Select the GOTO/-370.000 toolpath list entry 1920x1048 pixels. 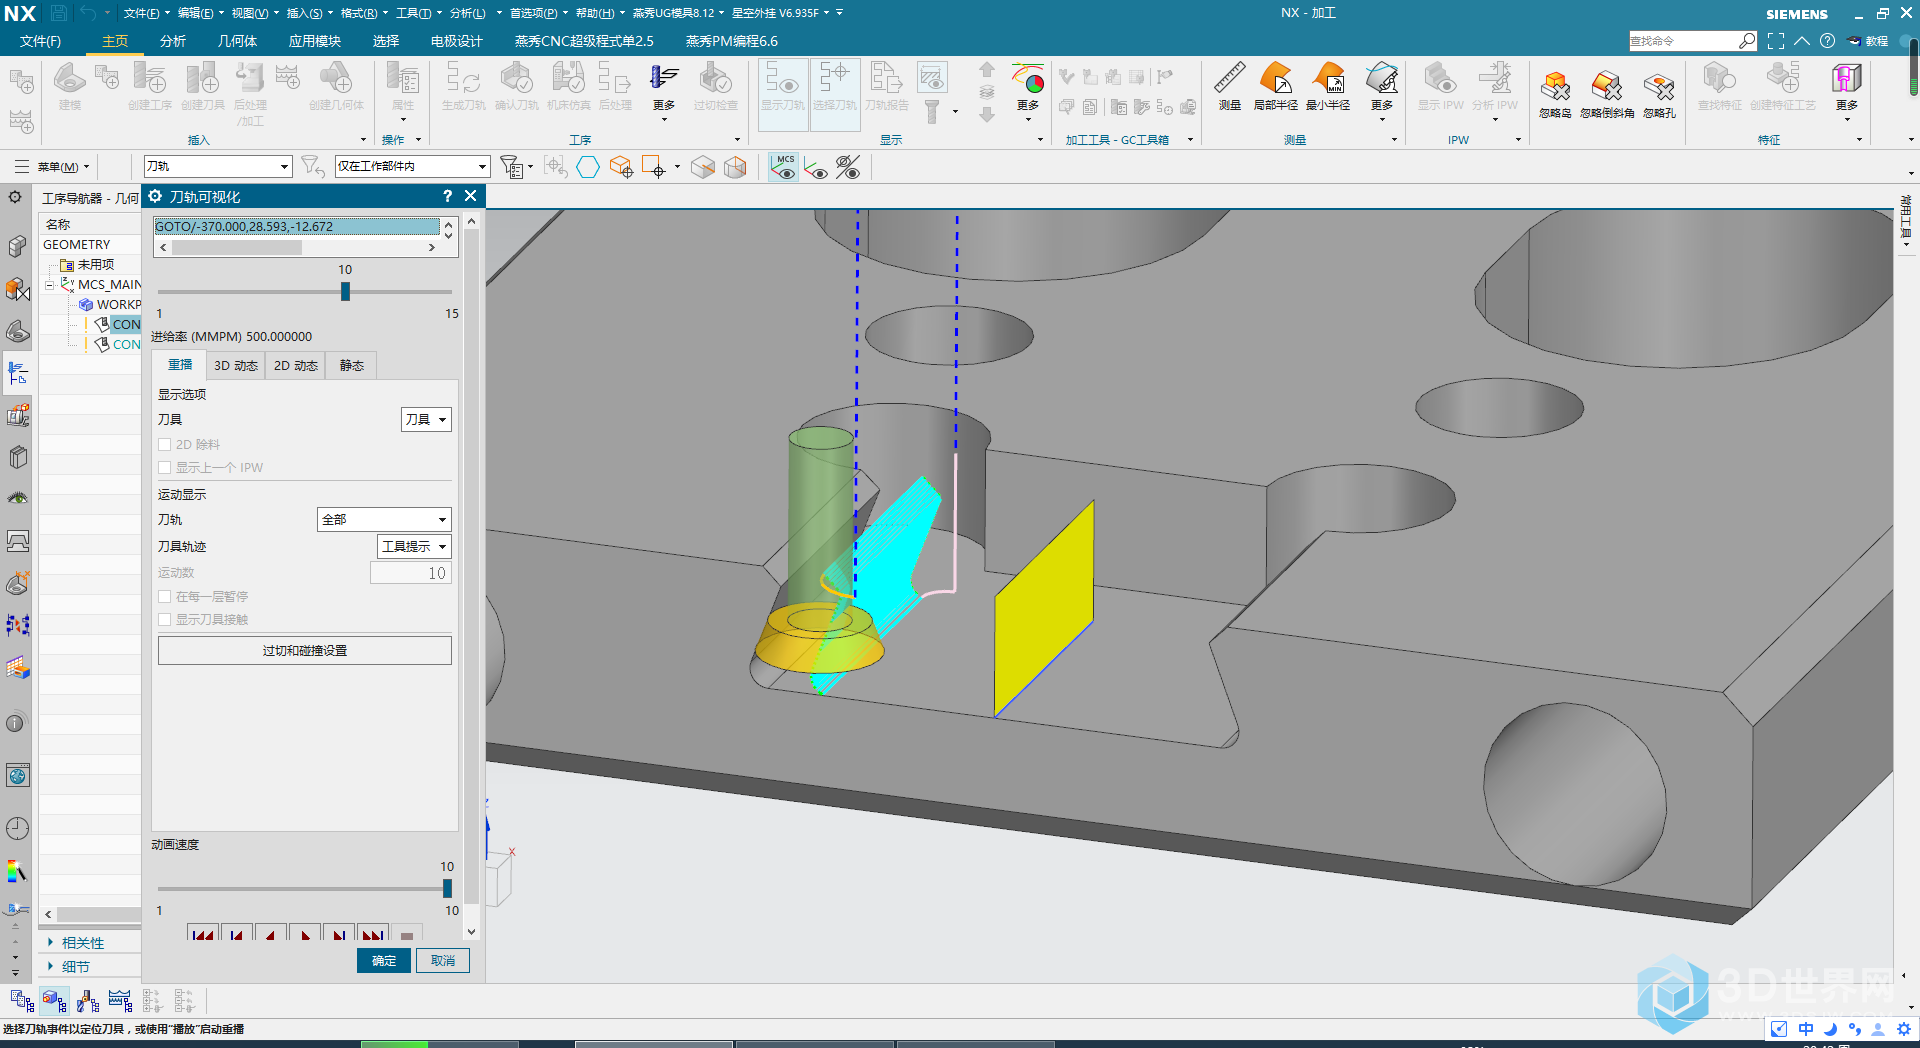[x=297, y=227]
